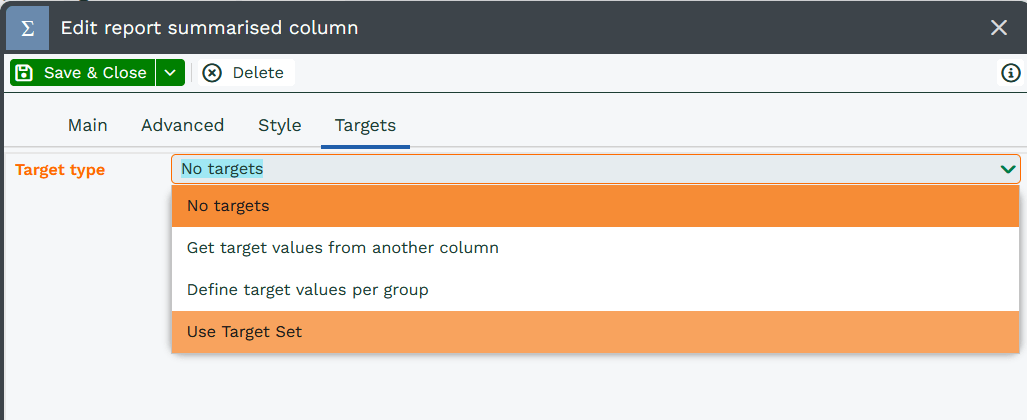Click the dialog title Edit report summarised column

point(209,28)
